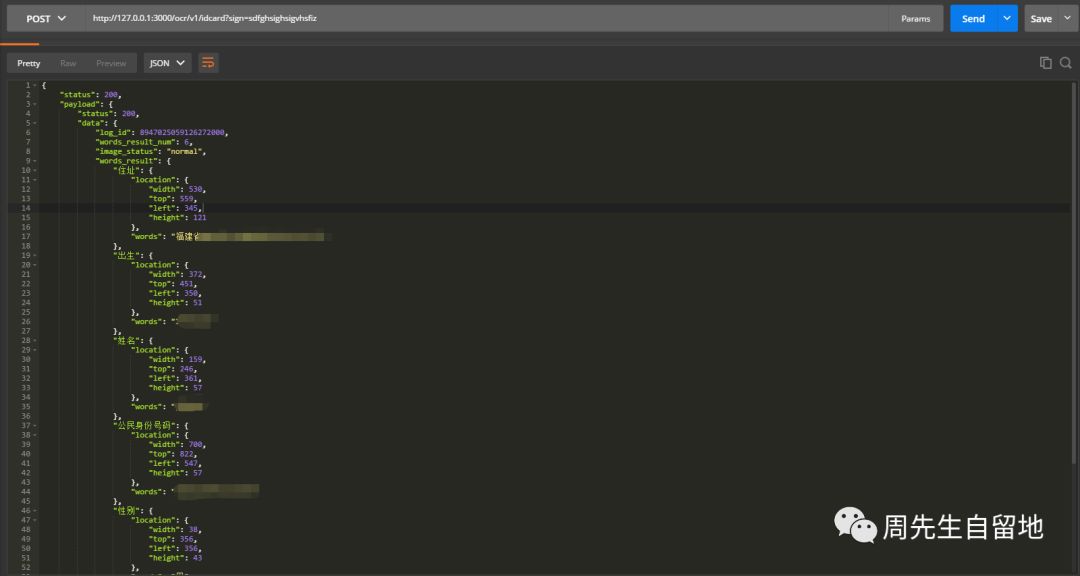Click the "left": 361 line

(176, 378)
